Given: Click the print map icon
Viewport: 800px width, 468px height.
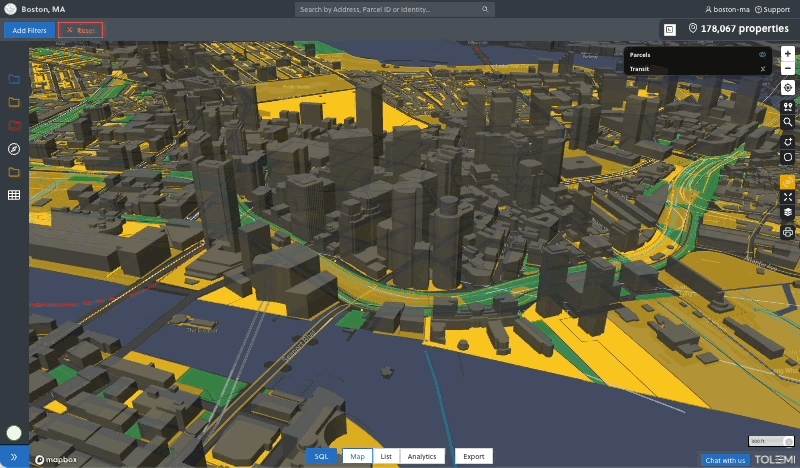Looking at the screenshot, I should click(788, 232).
